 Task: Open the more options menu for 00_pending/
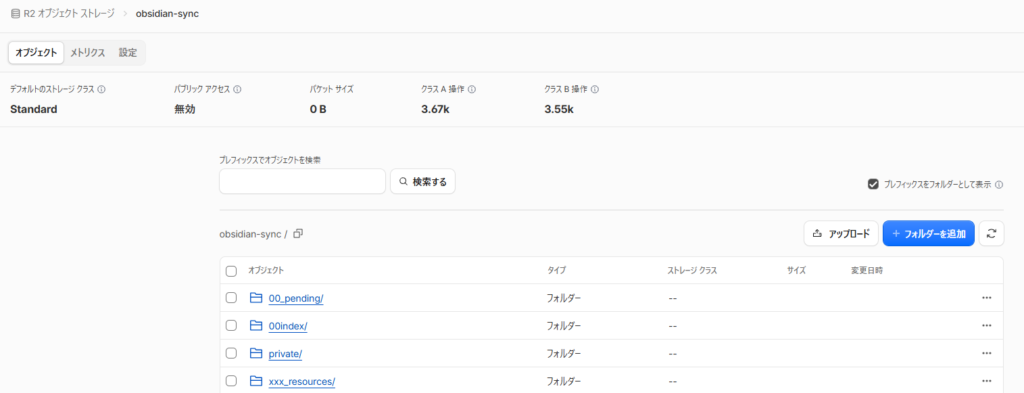[x=986, y=298]
